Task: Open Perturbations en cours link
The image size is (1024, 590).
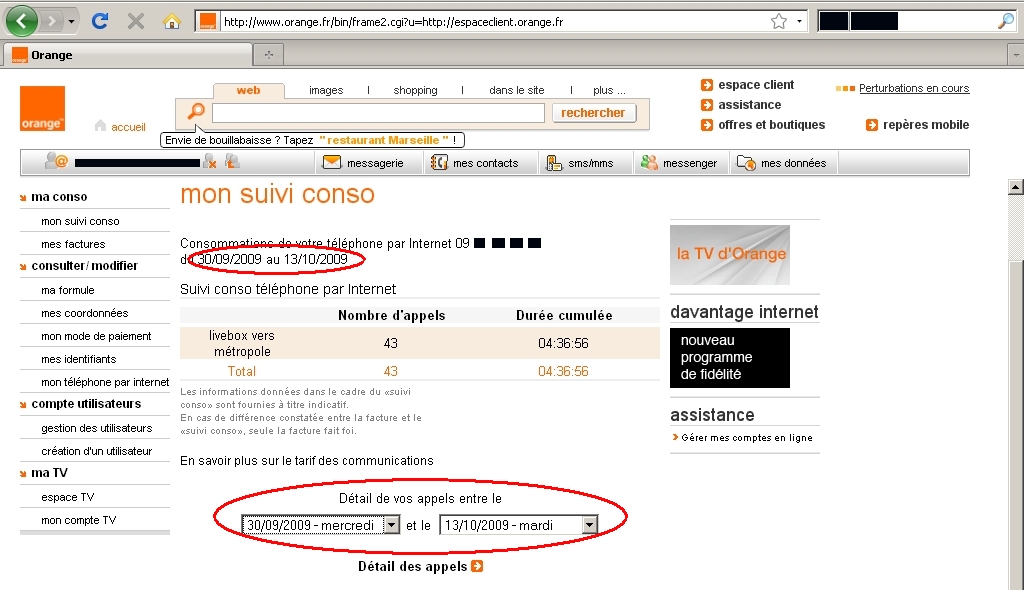Action: tap(914, 88)
